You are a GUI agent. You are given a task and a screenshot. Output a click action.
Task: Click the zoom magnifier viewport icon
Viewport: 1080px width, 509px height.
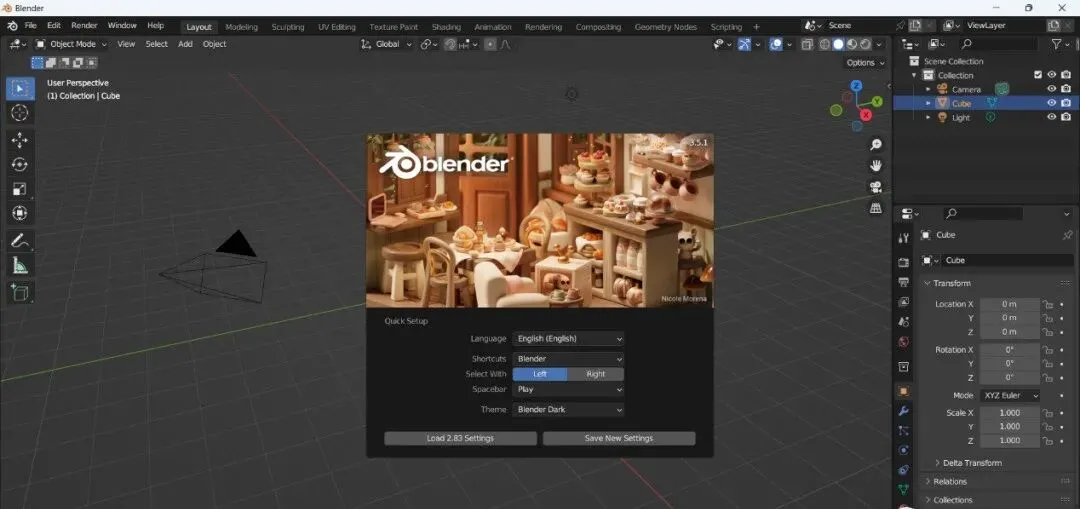[876, 145]
